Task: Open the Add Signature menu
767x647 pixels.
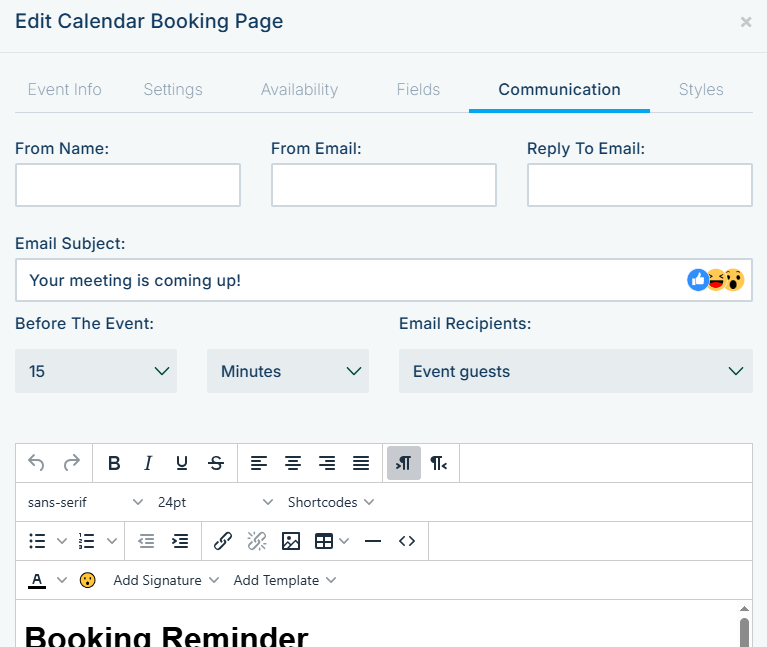Action: pyautogui.click(x=166, y=580)
